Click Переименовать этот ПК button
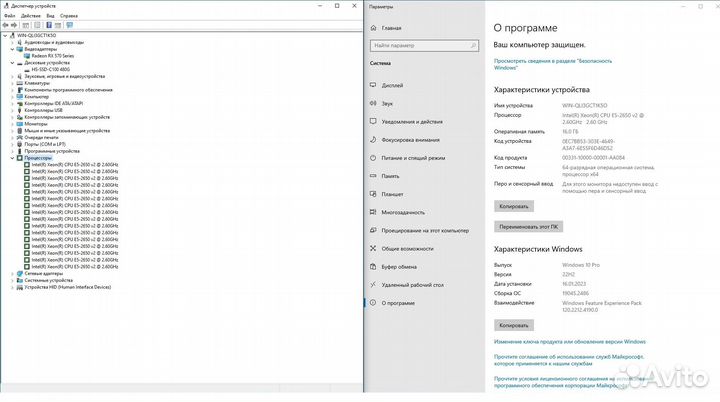 (529, 227)
